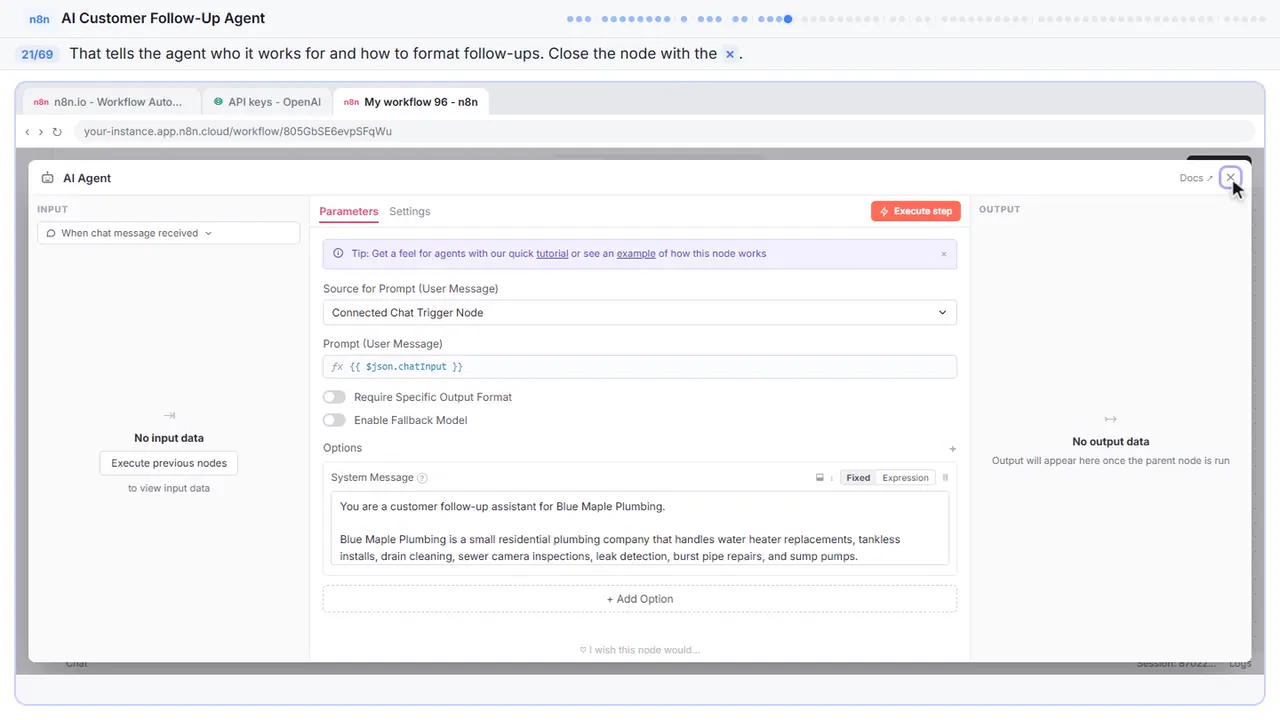
Task: Click the Add Option button
Action: (640, 599)
